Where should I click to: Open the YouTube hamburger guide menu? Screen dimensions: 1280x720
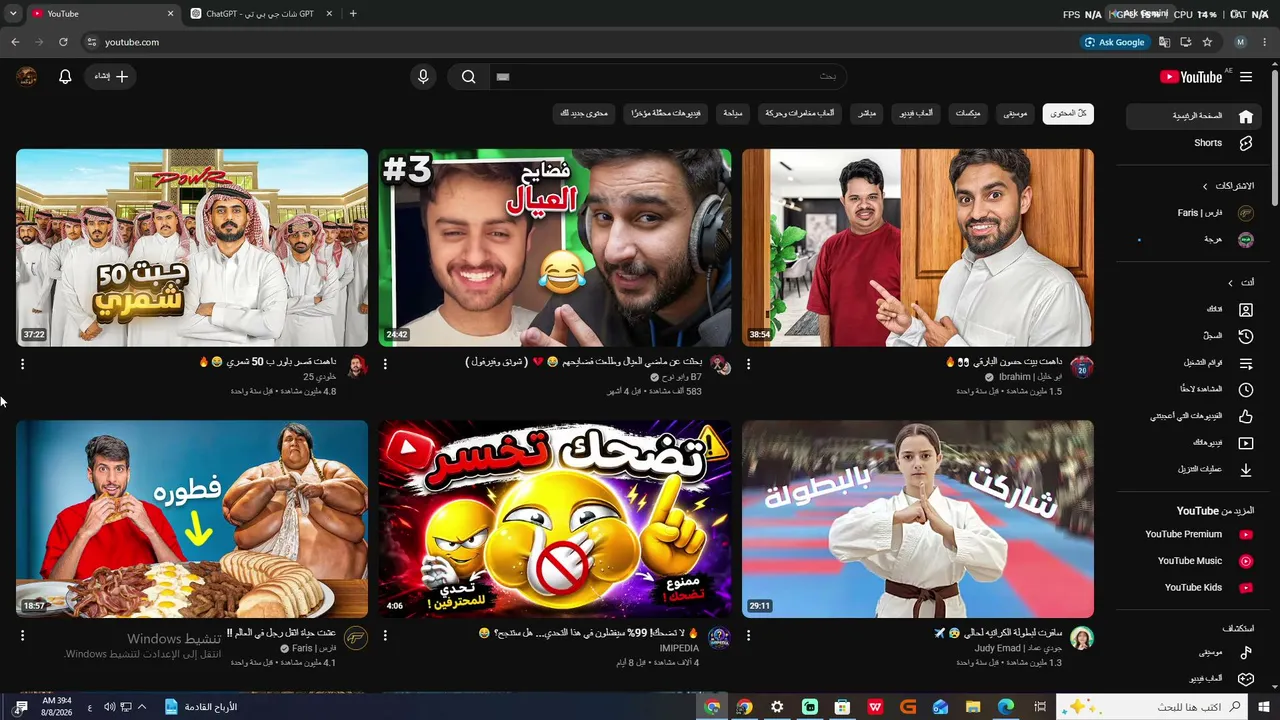click(x=1246, y=77)
